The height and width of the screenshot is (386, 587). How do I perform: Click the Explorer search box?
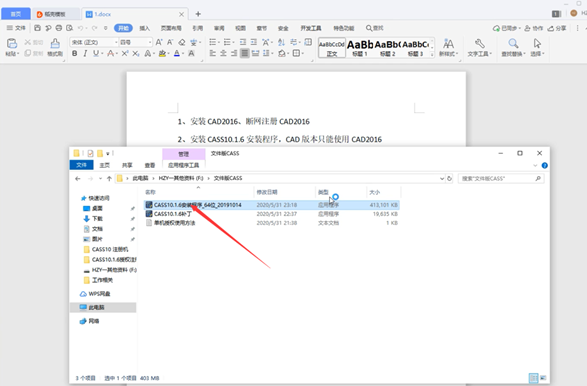pyautogui.click(x=501, y=179)
